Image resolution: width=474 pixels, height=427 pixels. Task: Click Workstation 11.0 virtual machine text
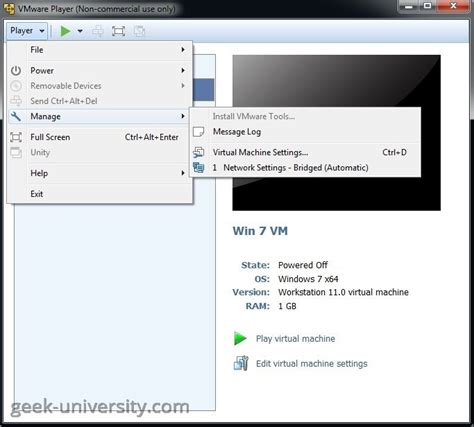(343, 292)
